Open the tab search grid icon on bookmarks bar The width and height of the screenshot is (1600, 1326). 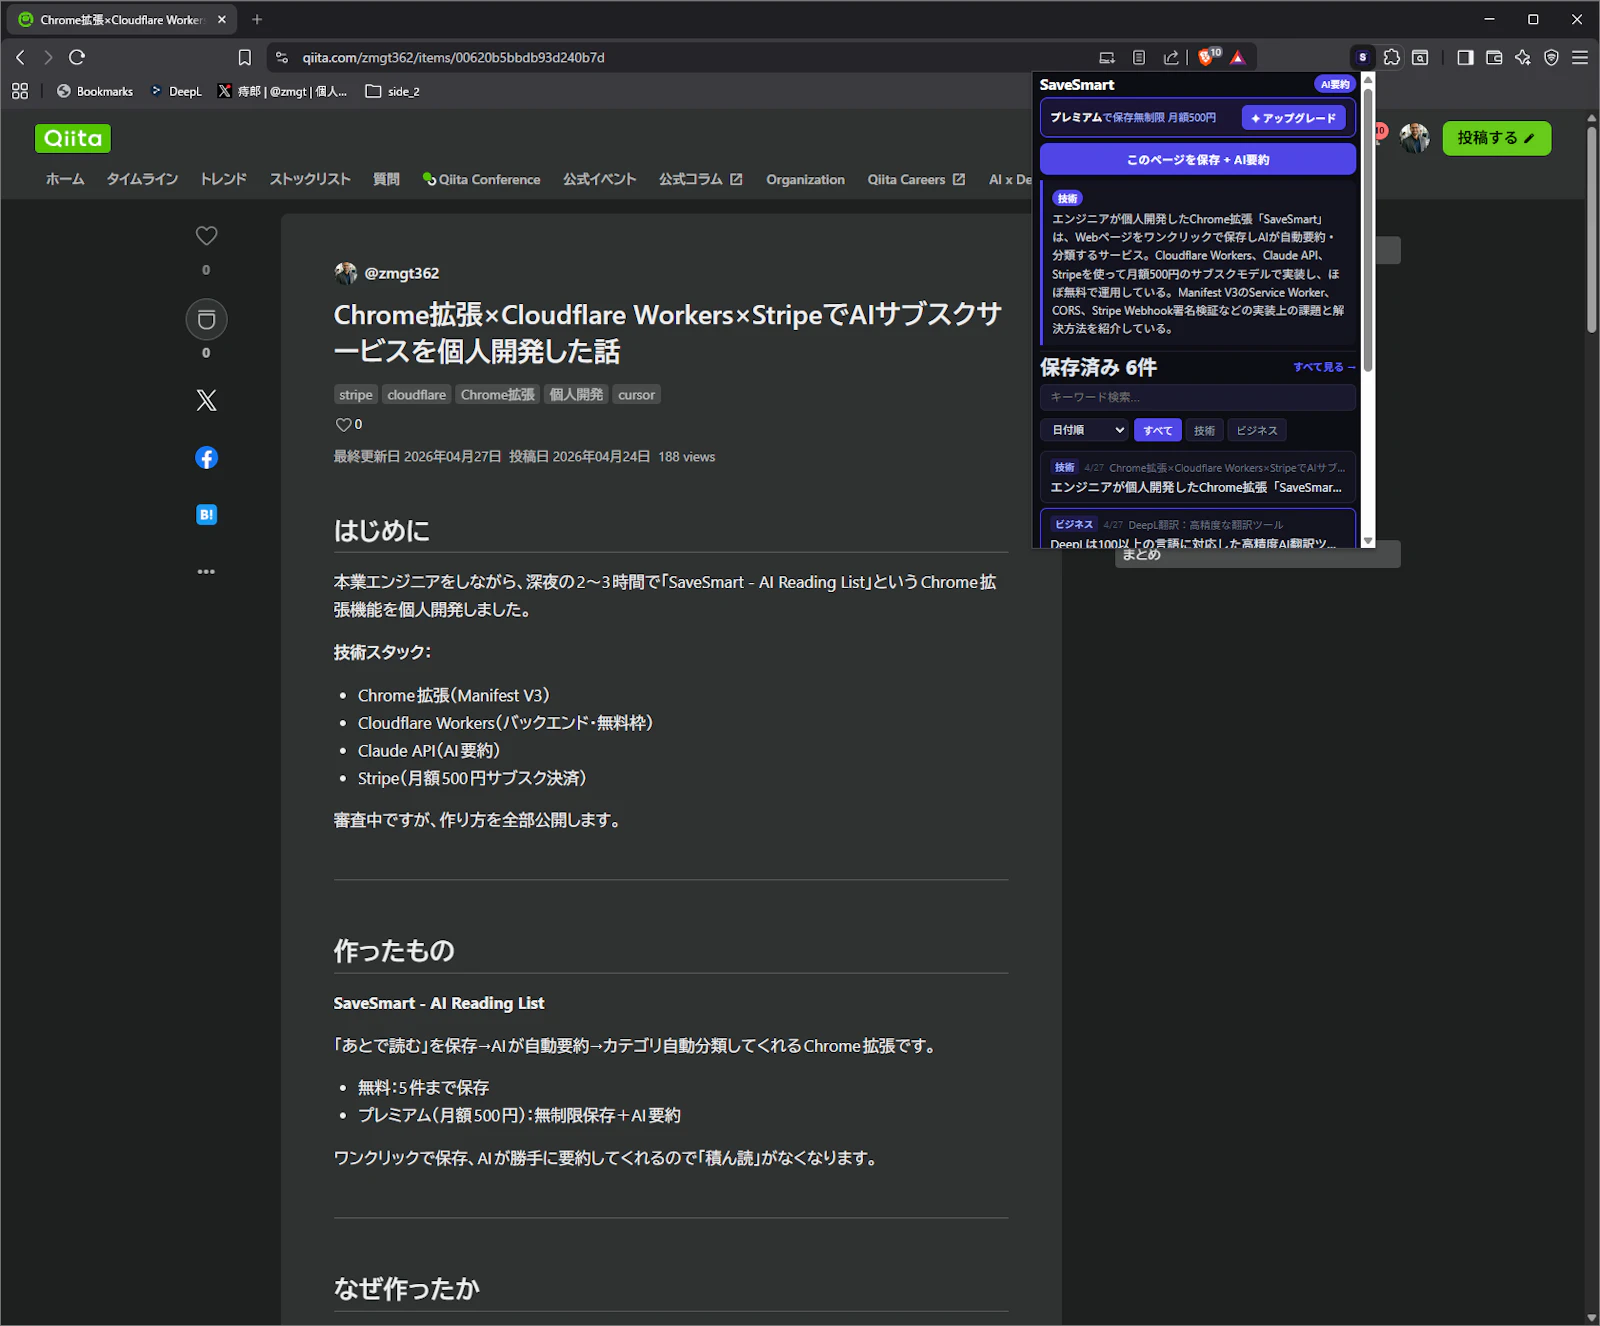20,91
